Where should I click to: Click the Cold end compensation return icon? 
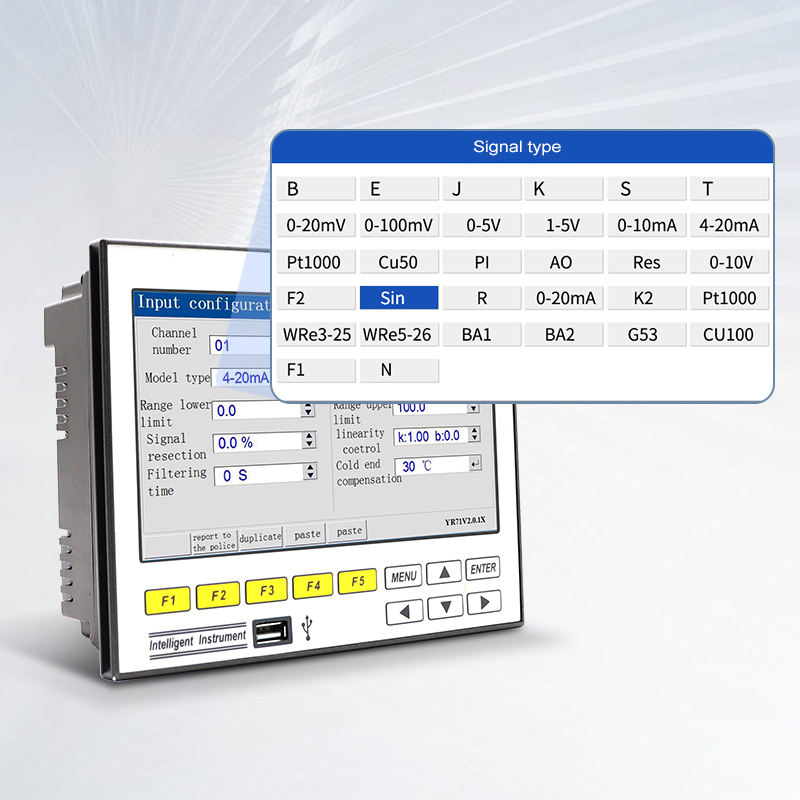(475, 463)
